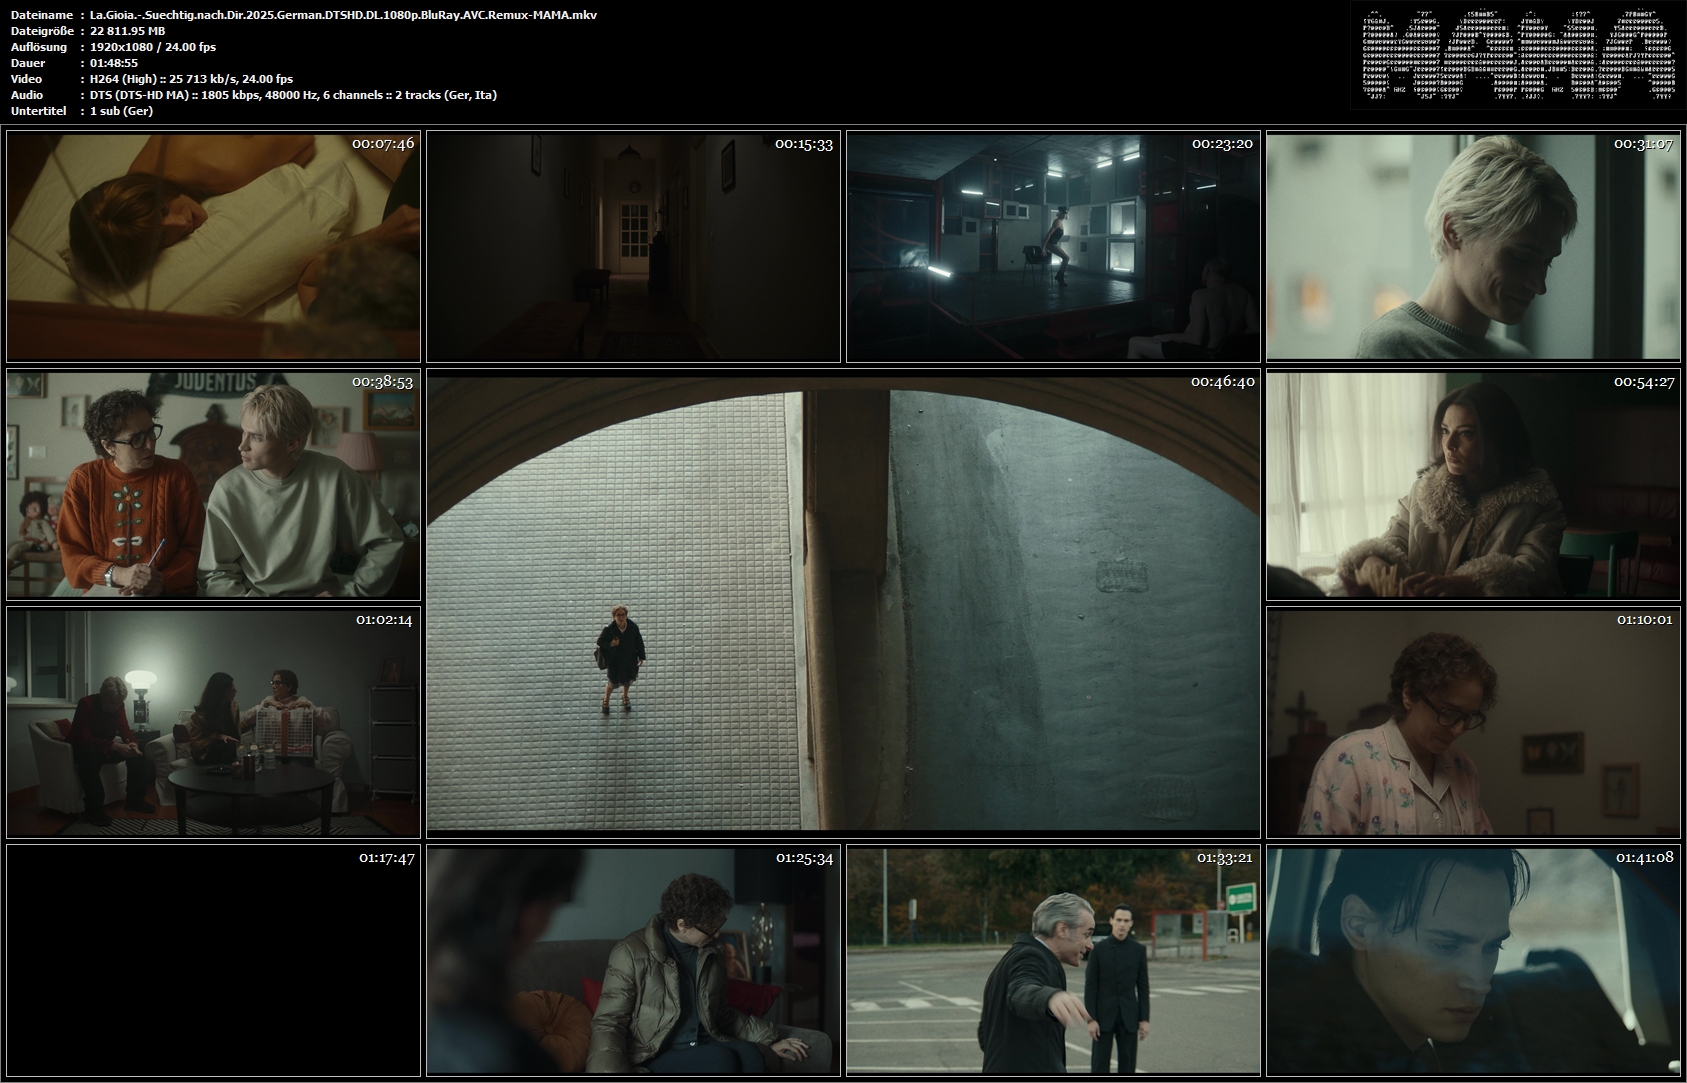The height and width of the screenshot is (1083, 1687).
Task: Select the large overhead courtyard frame 00:46:40
Action: pyautogui.click(x=843, y=604)
